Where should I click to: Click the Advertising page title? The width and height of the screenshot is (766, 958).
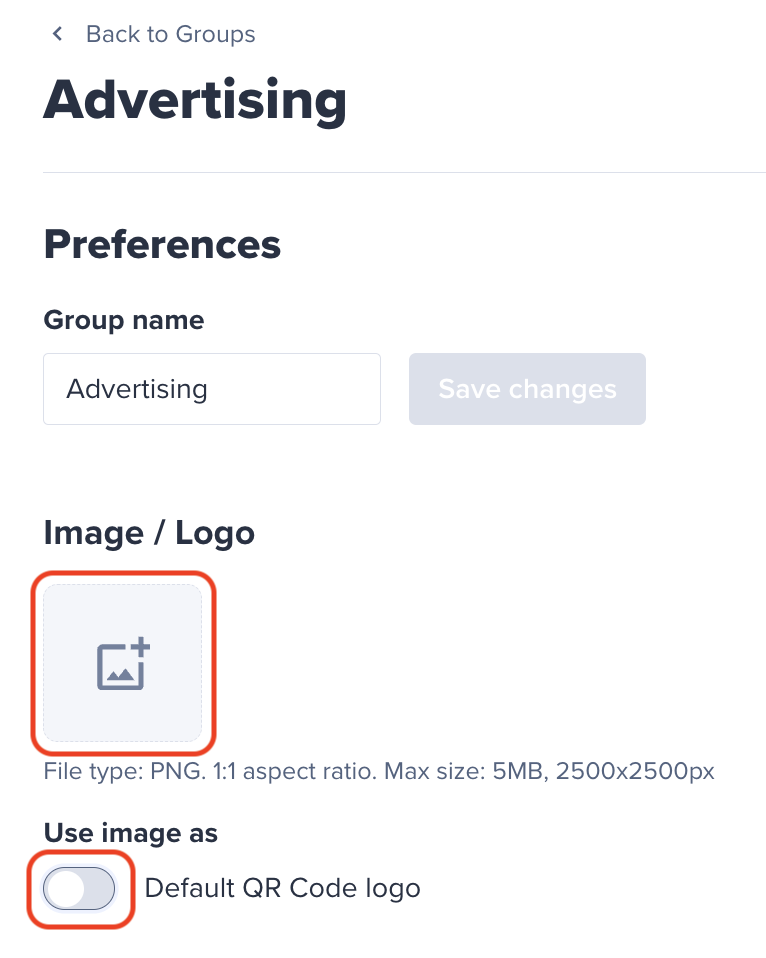[x=195, y=101]
